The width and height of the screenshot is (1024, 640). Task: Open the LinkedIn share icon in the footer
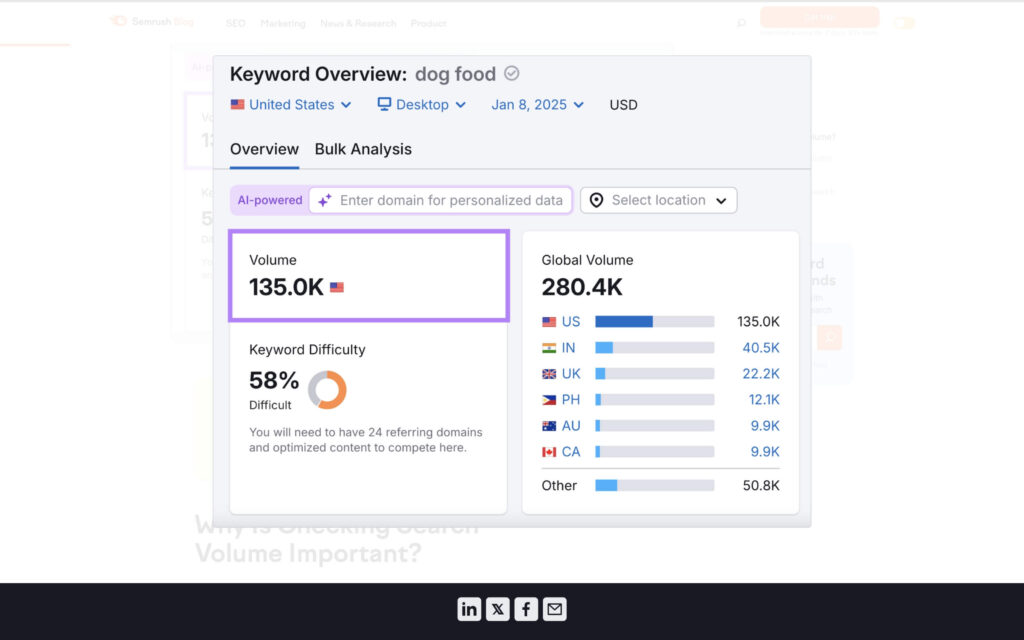point(469,608)
